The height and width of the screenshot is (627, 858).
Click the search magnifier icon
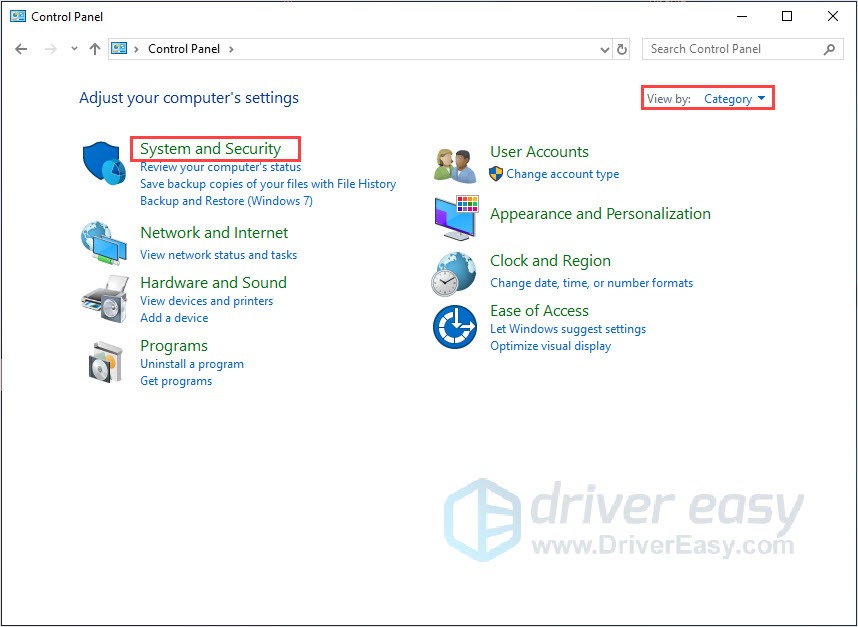829,49
